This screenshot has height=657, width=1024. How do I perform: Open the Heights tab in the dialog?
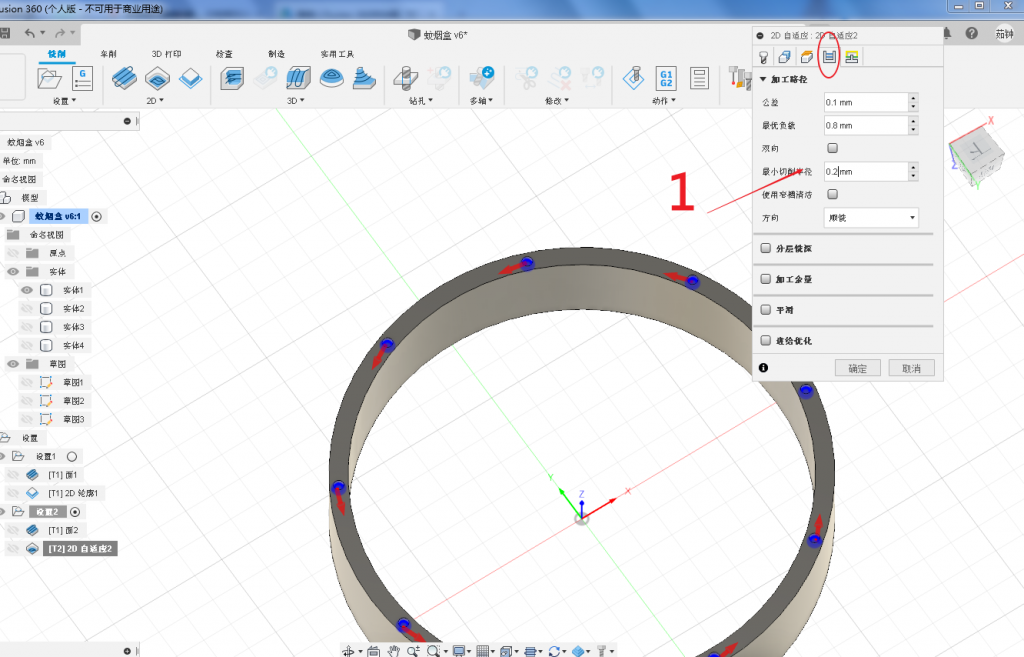coord(807,57)
